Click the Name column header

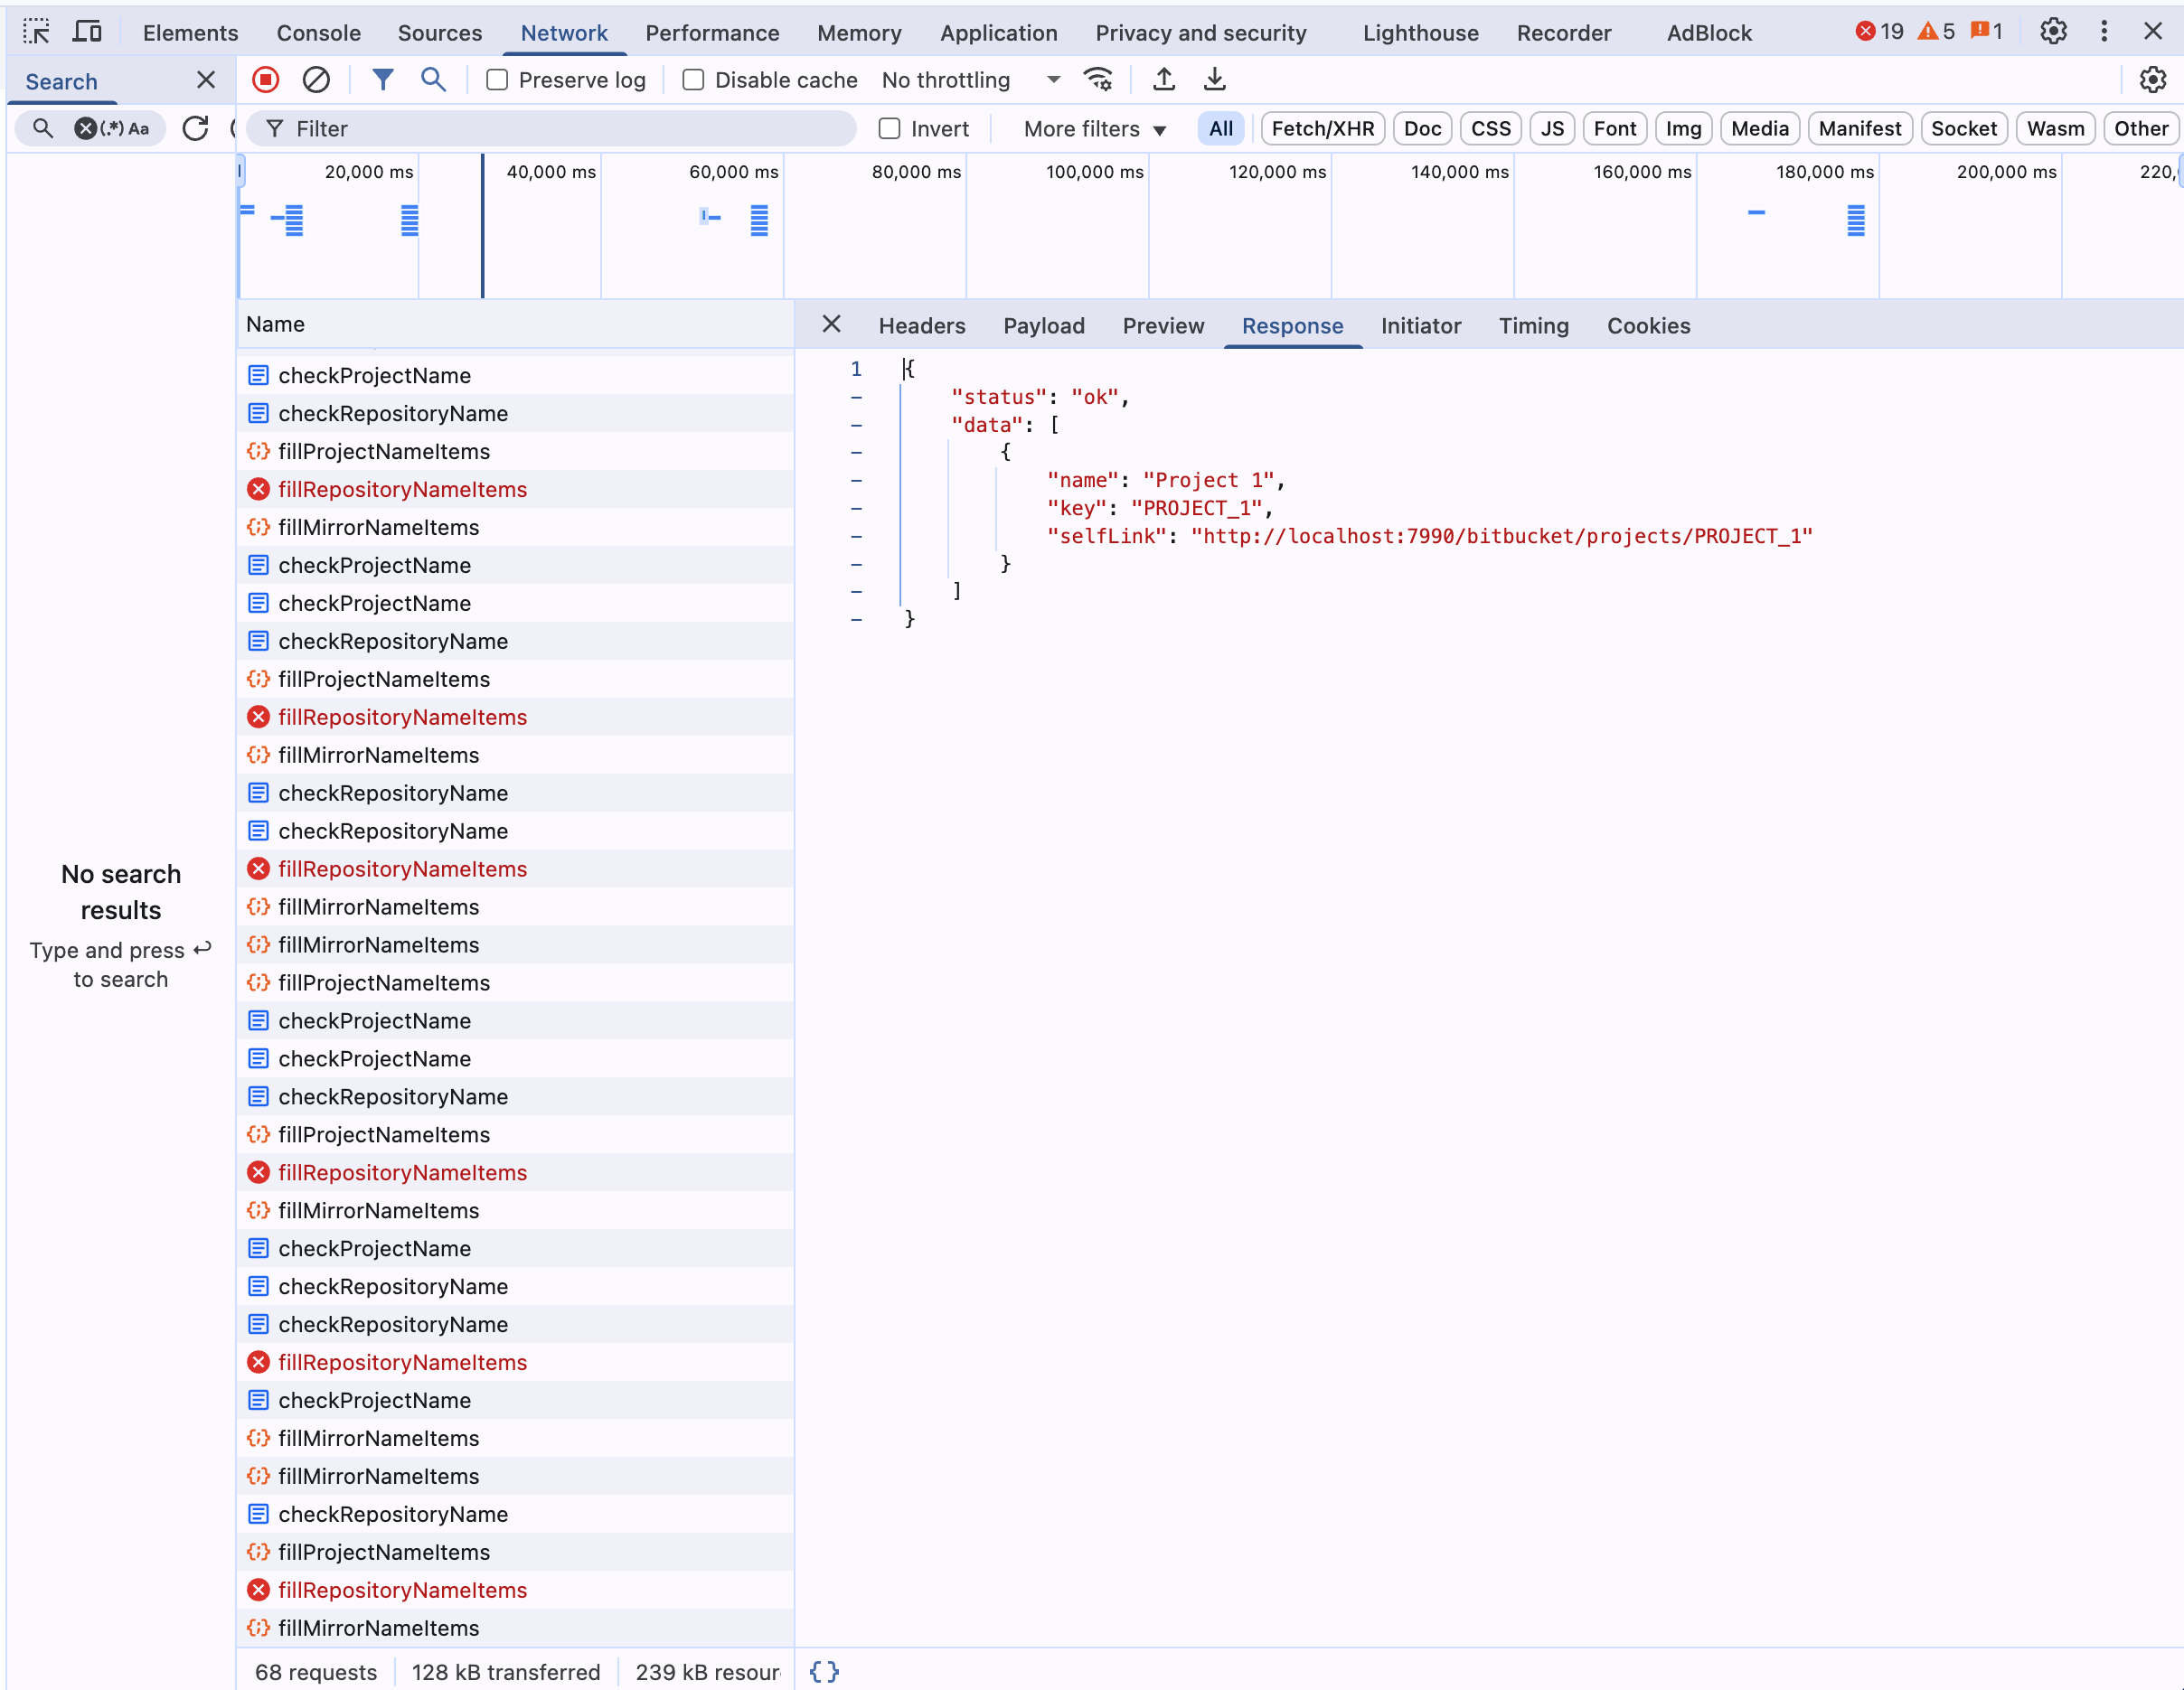click(x=515, y=324)
